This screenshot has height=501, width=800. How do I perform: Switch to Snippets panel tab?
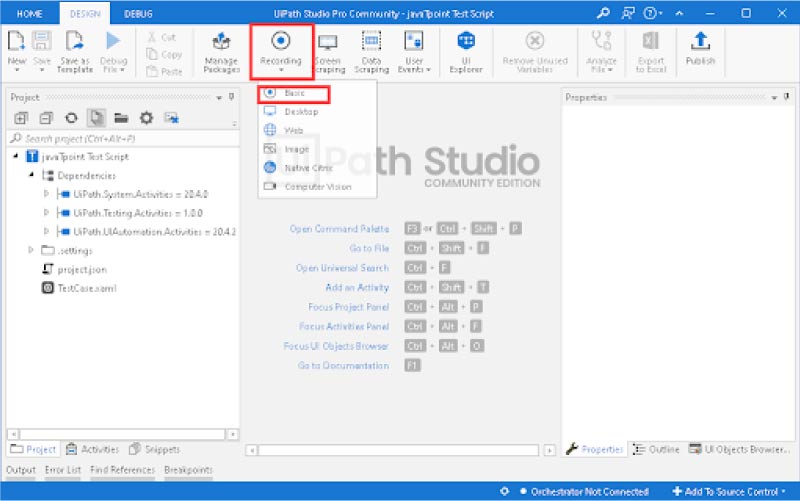155,449
